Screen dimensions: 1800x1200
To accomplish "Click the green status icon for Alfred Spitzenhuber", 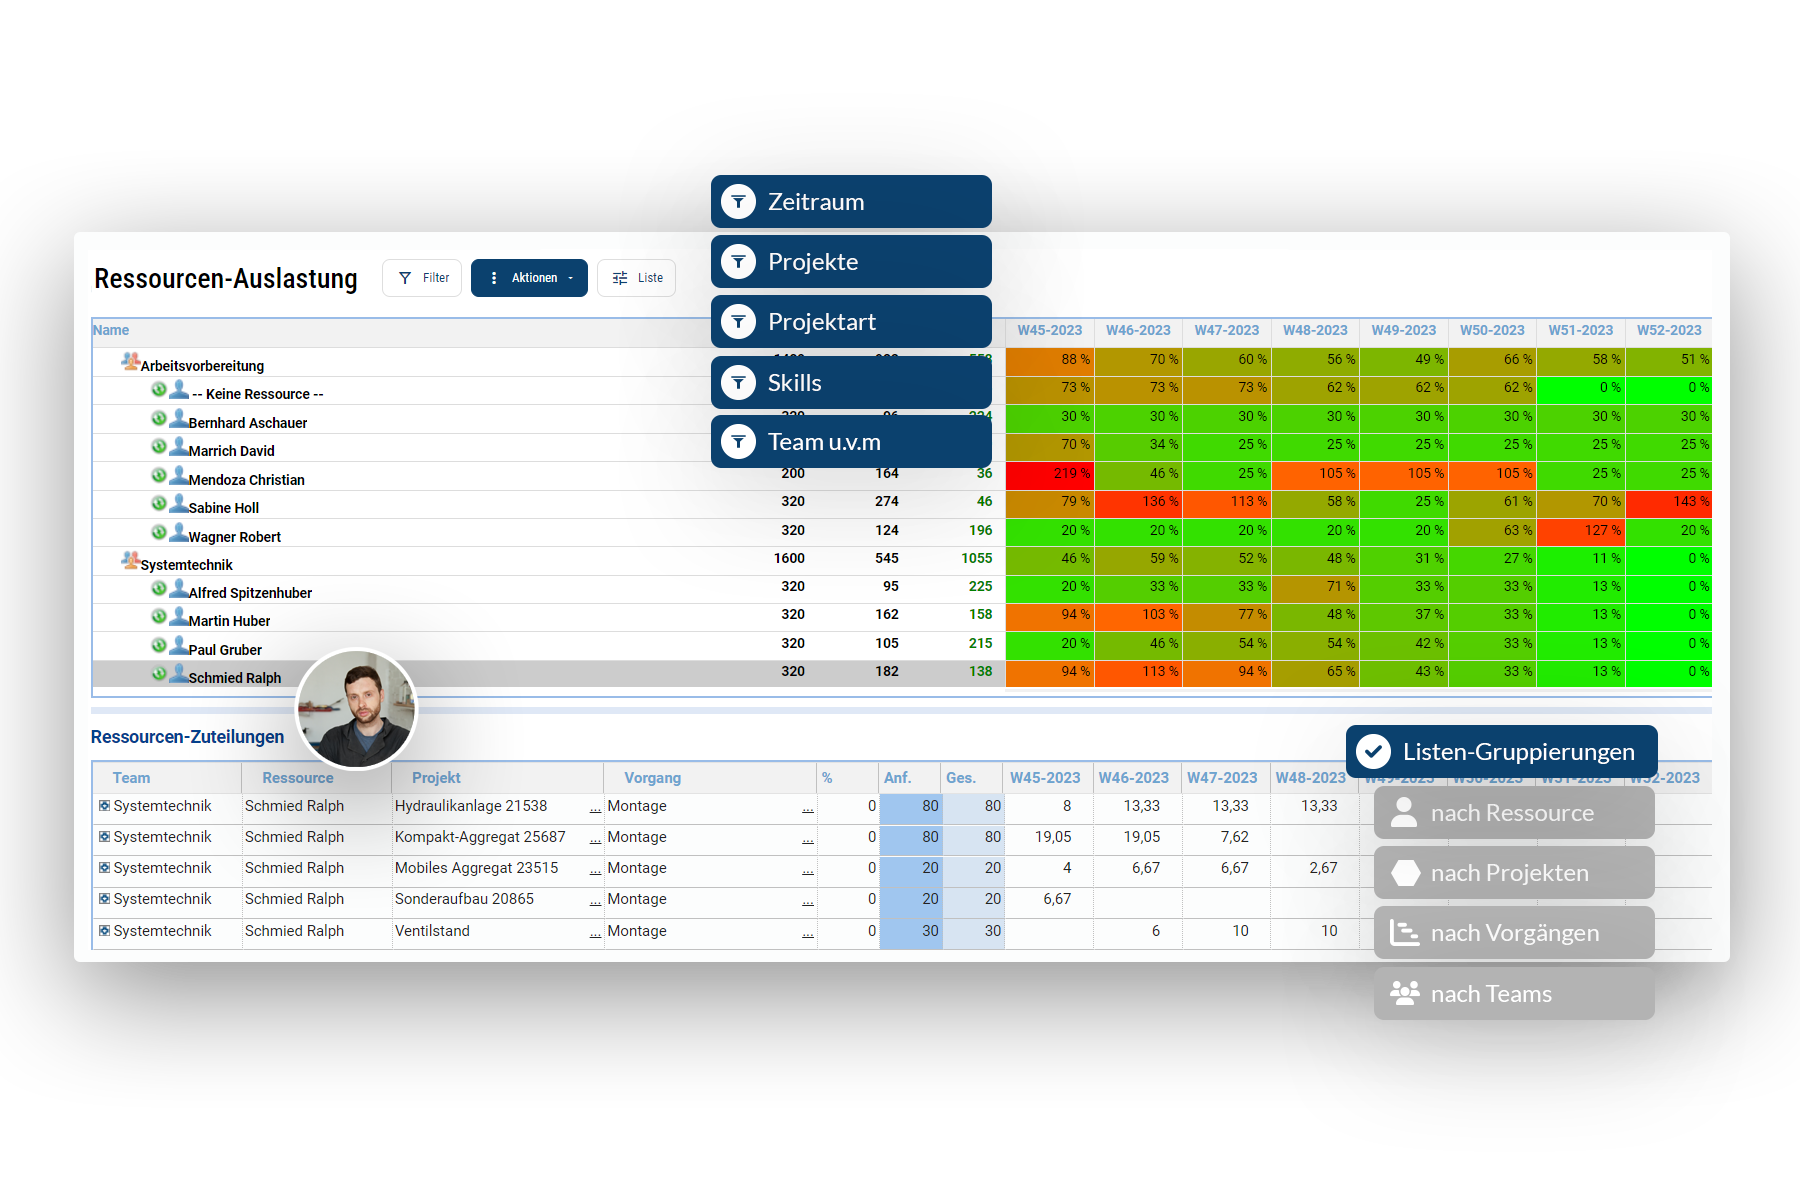I will (158, 588).
